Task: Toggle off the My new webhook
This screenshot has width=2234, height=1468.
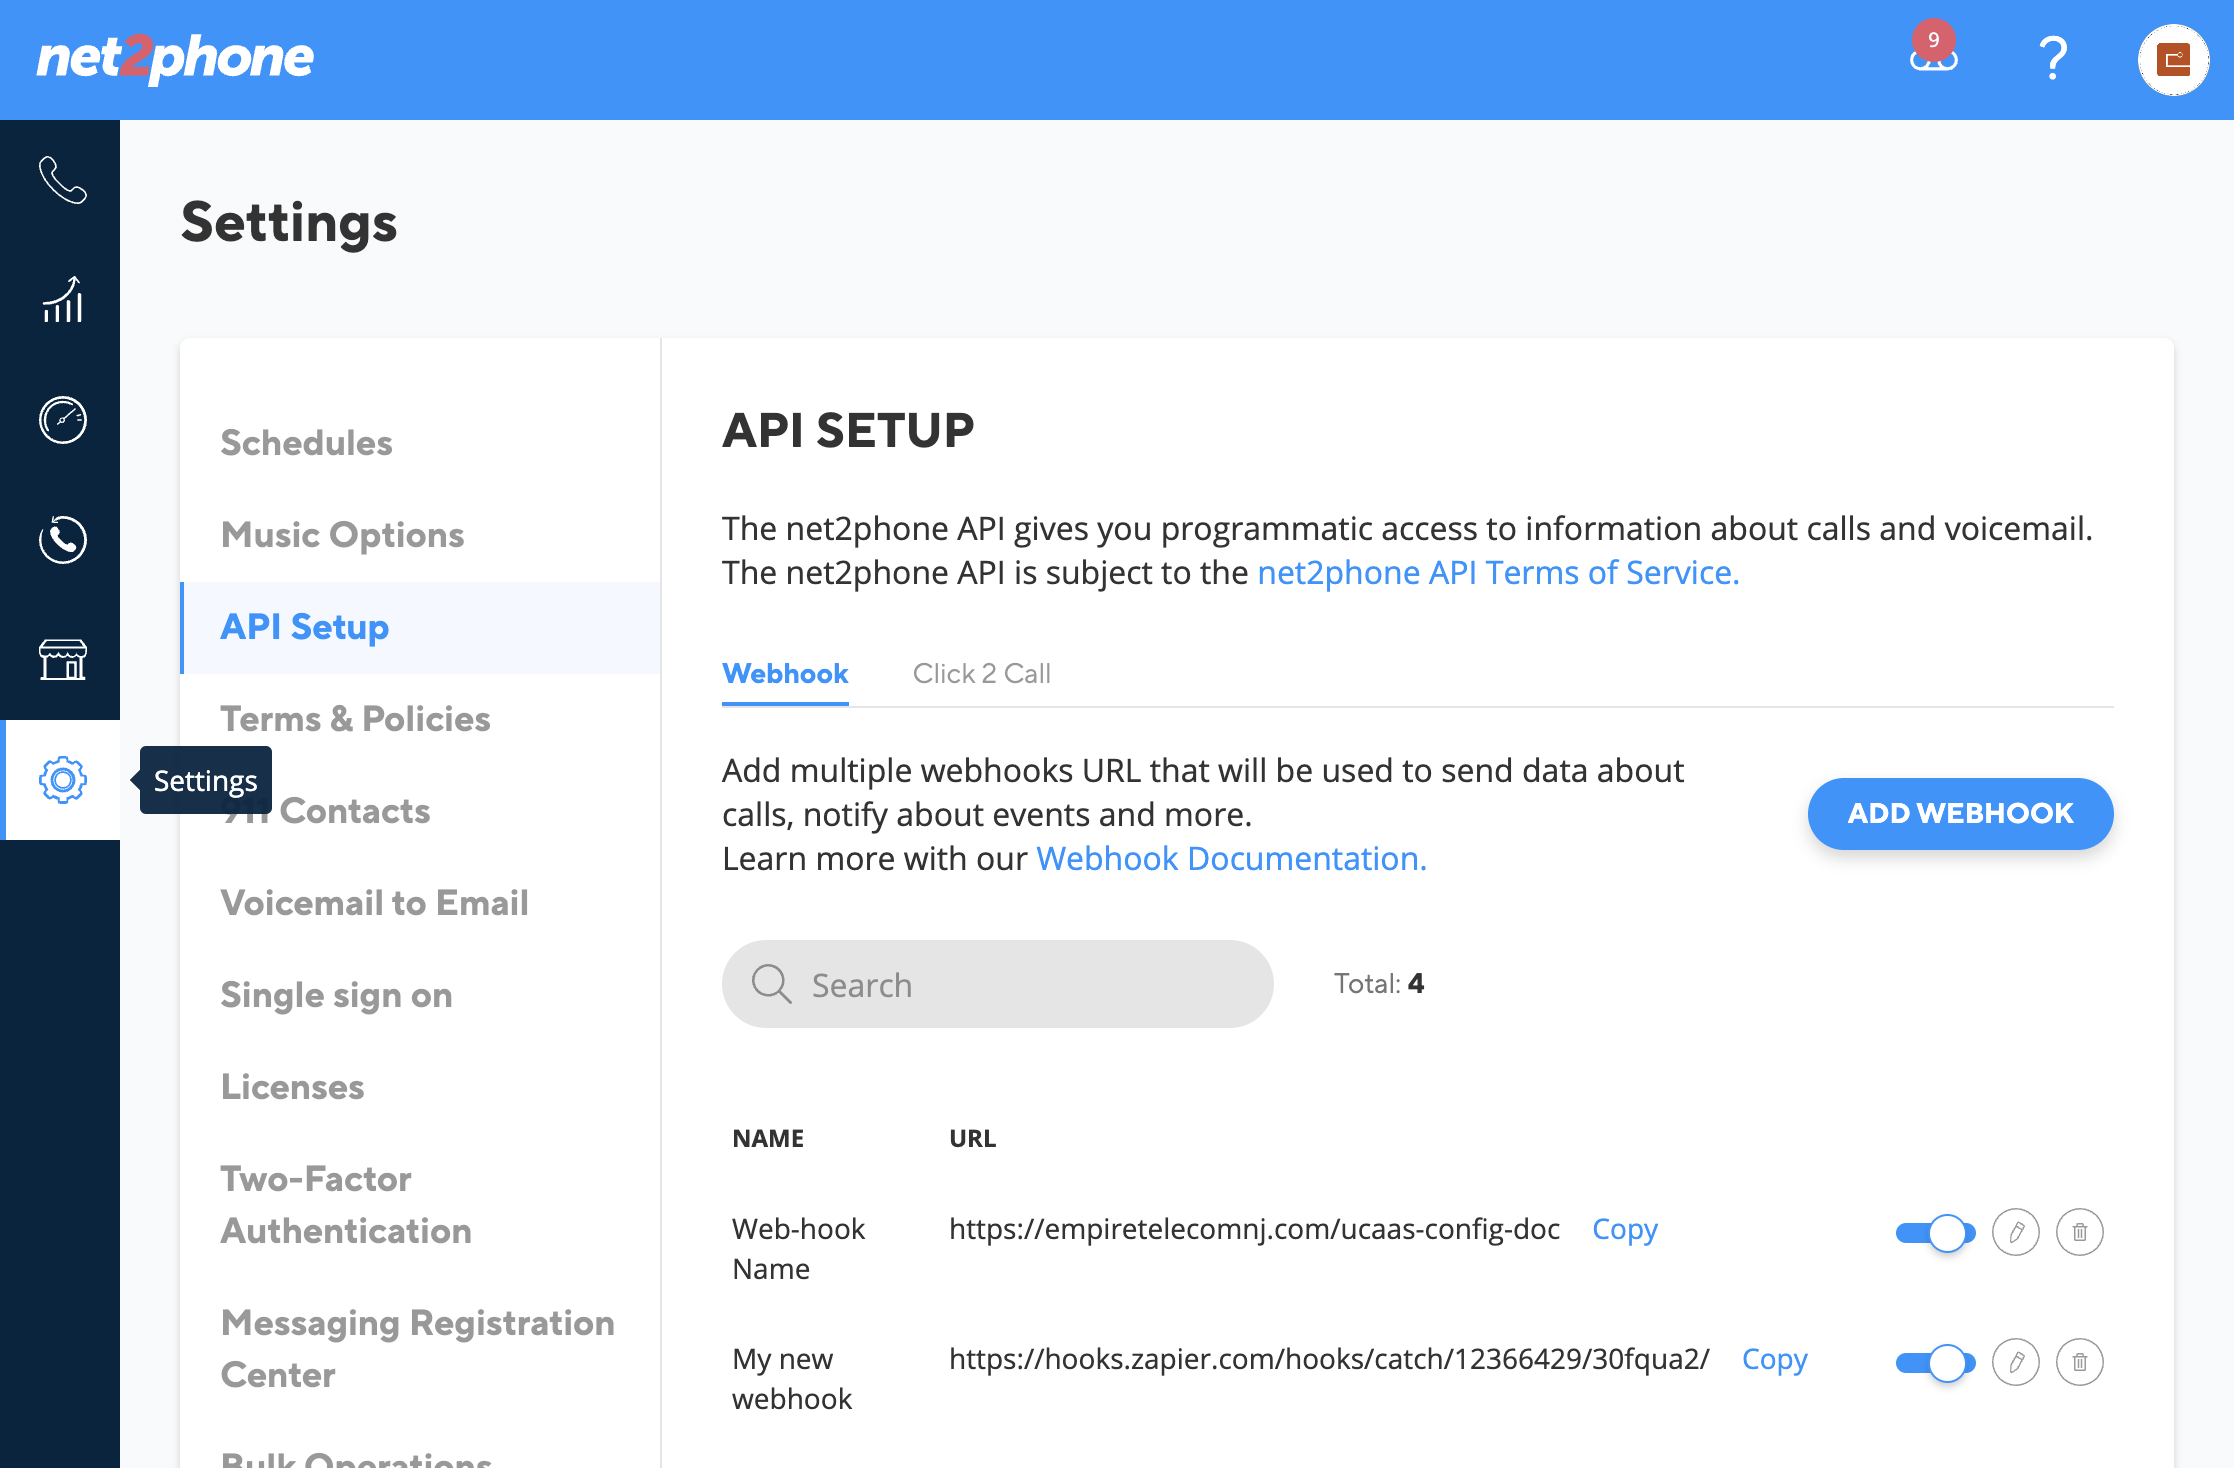Action: tap(1935, 1362)
